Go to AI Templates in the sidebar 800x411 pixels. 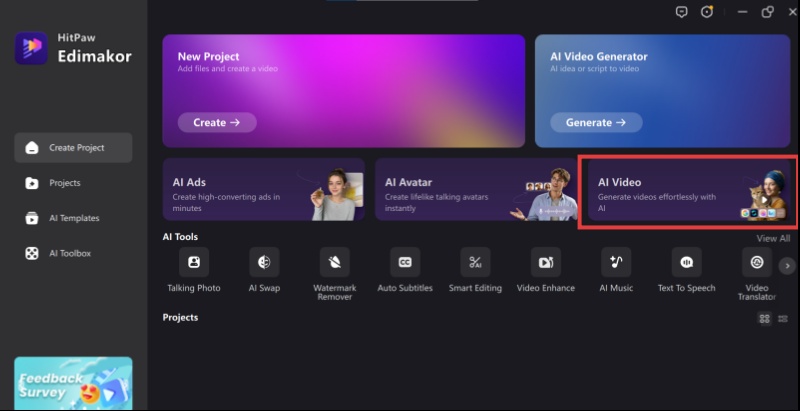[73, 218]
